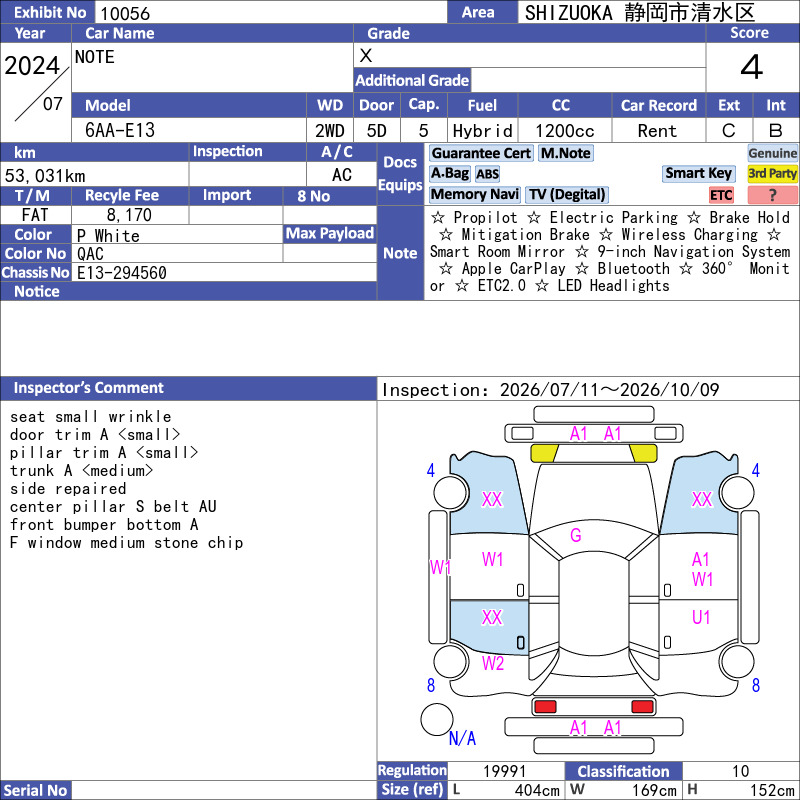Click chassis number E13-294560

point(121,273)
